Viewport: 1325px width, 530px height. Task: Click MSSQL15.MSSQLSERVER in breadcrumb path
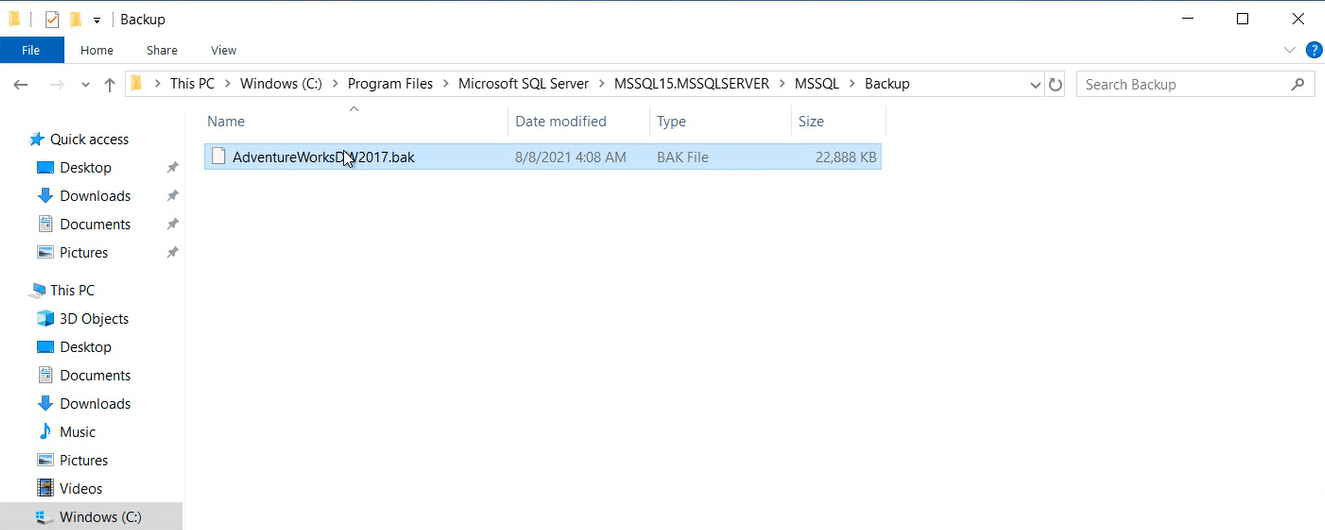(x=691, y=84)
